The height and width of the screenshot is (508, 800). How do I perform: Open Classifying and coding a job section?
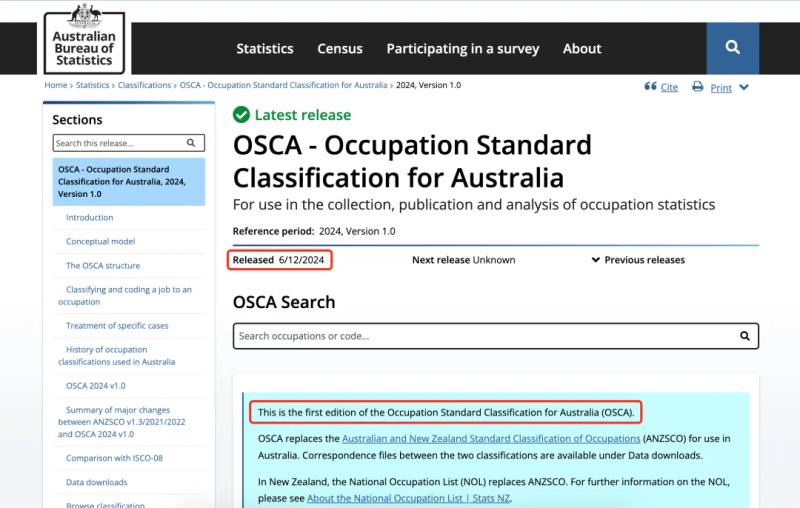click(x=125, y=295)
